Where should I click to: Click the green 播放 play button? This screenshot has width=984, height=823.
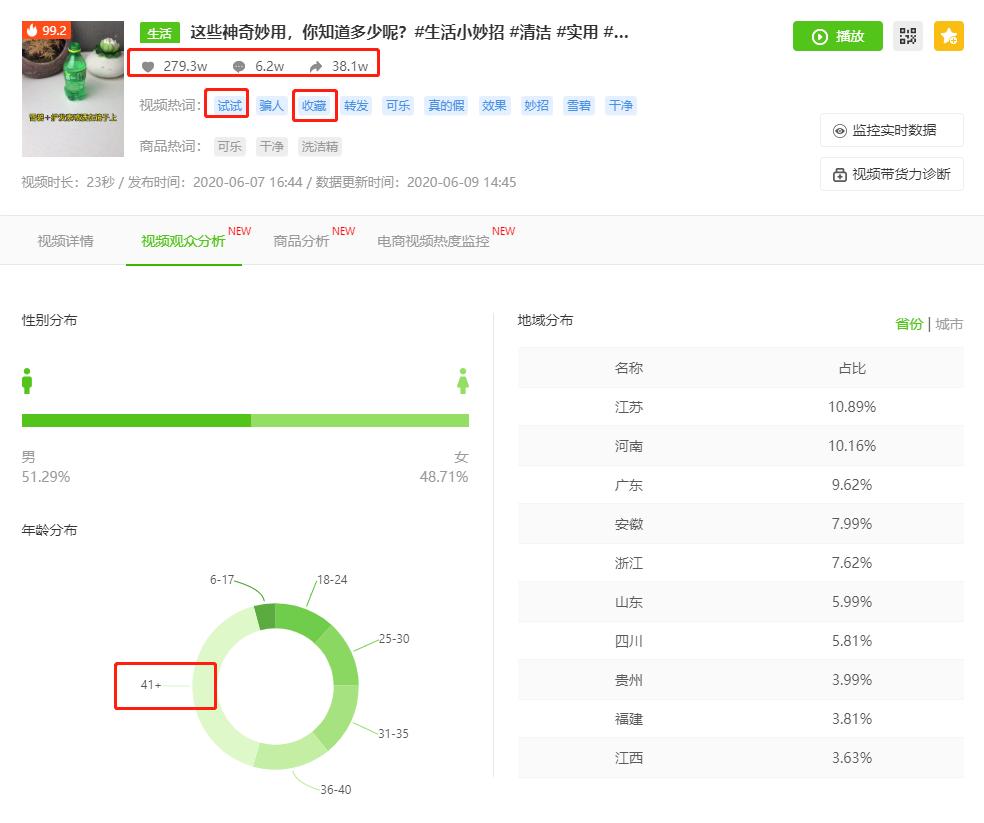(837, 36)
